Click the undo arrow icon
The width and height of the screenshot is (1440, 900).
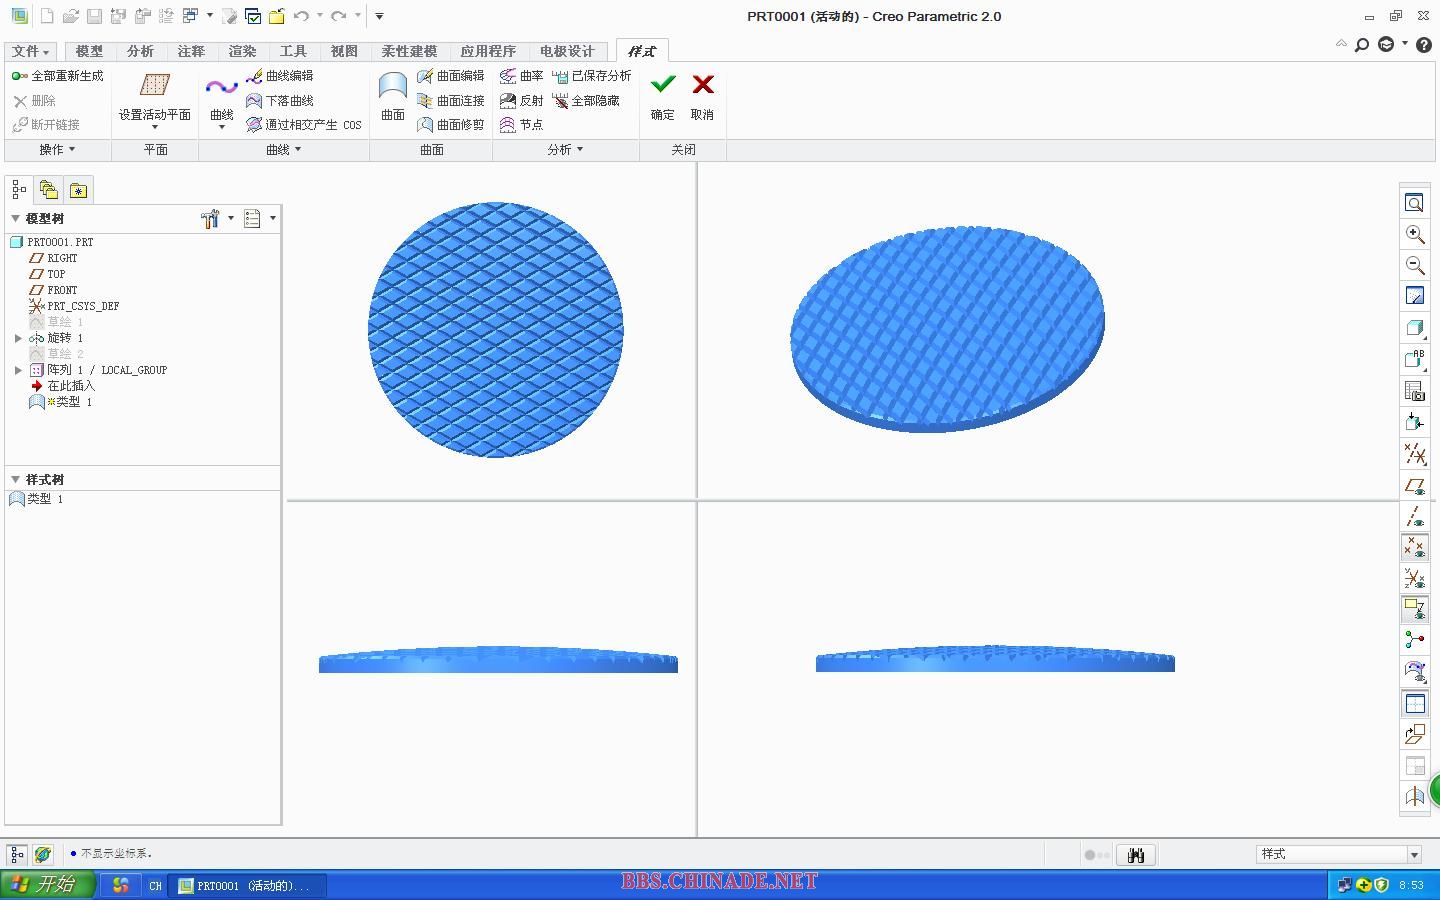tap(301, 16)
